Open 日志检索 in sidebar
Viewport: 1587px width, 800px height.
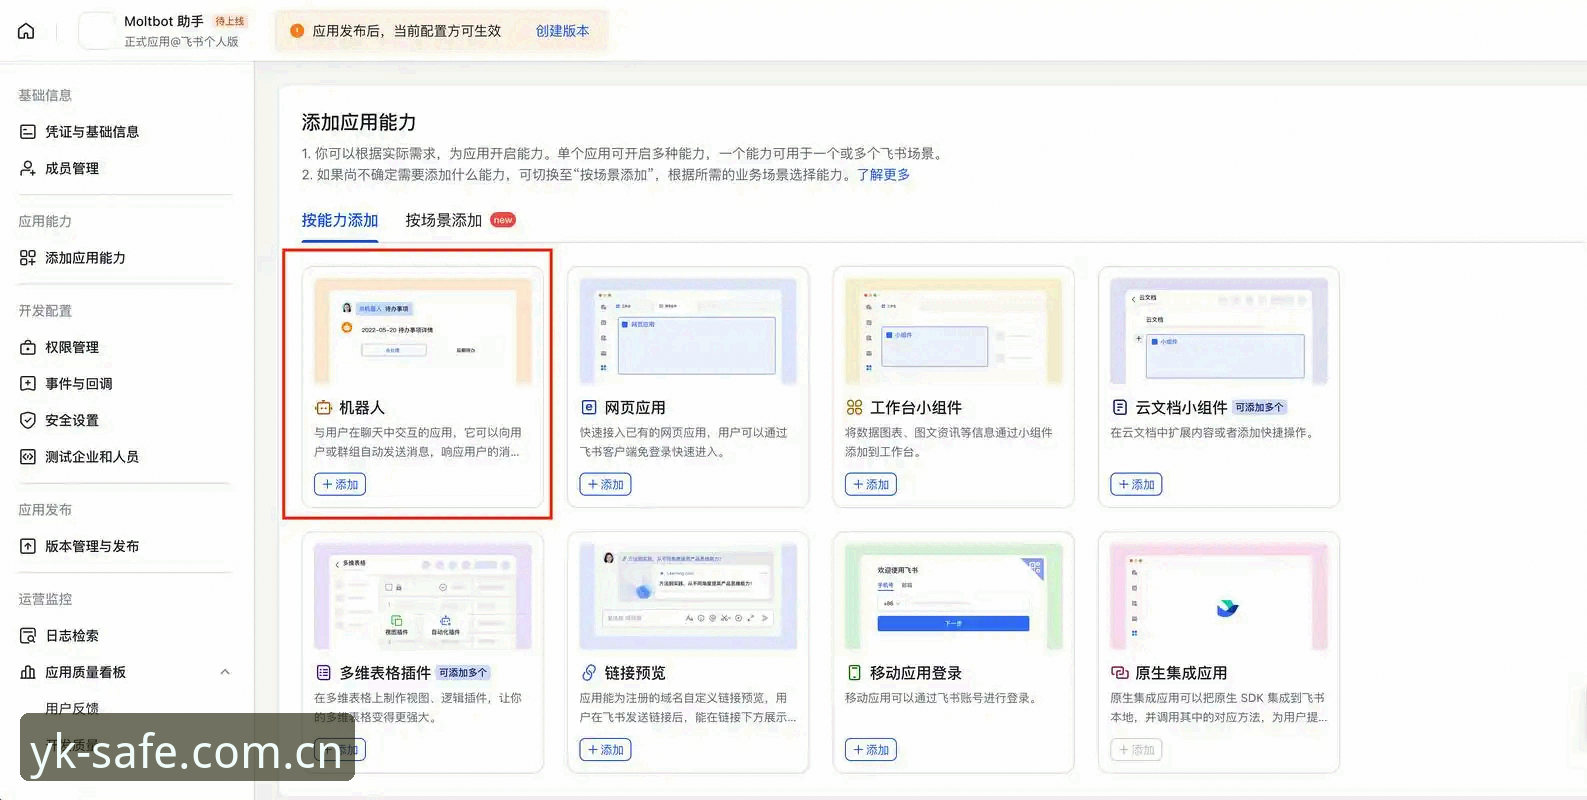(x=72, y=636)
